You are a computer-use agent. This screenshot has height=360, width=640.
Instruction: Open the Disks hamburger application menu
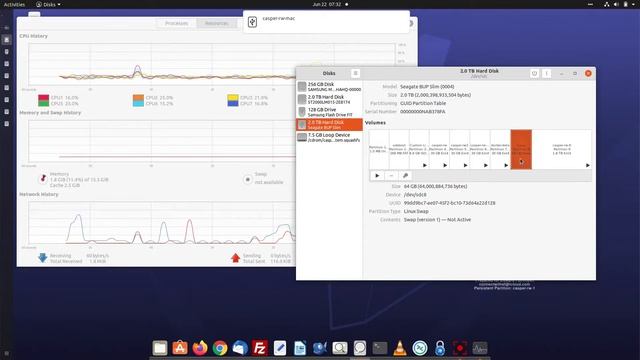[x=356, y=73]
